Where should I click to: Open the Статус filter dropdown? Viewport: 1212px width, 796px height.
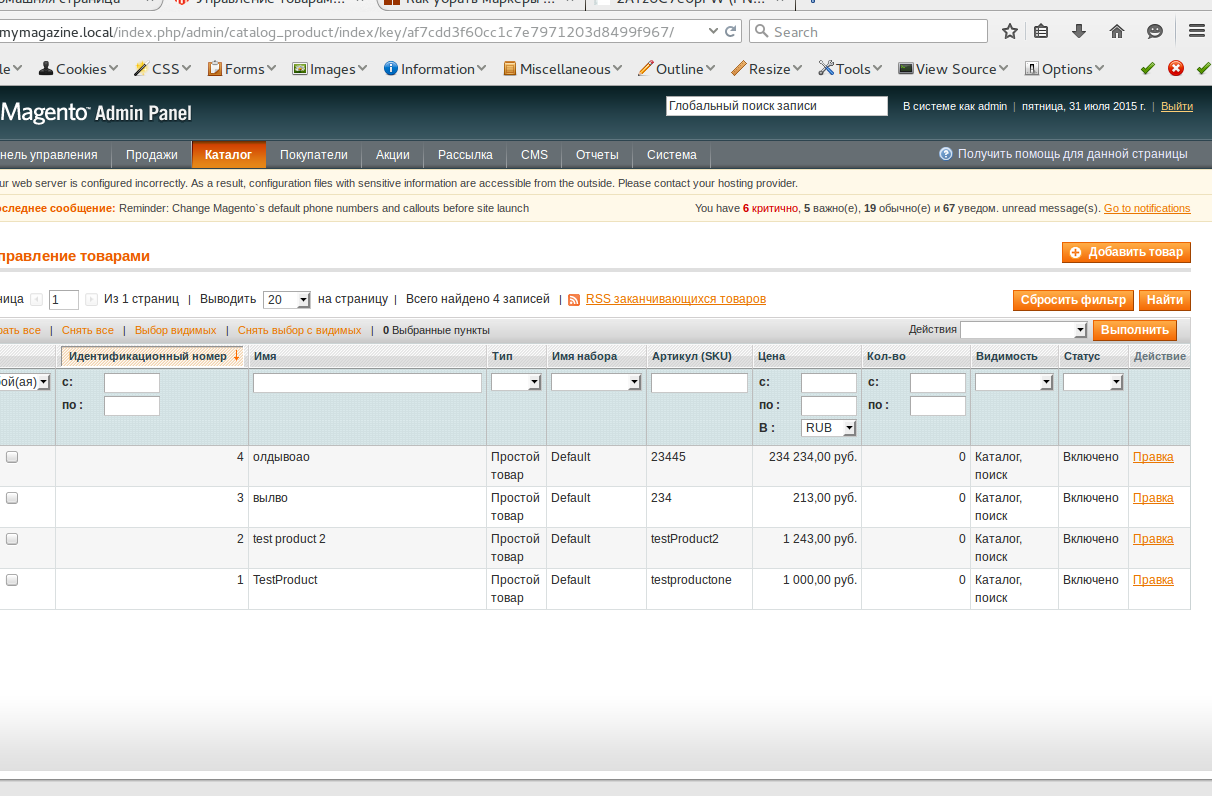click(1093, 382)
